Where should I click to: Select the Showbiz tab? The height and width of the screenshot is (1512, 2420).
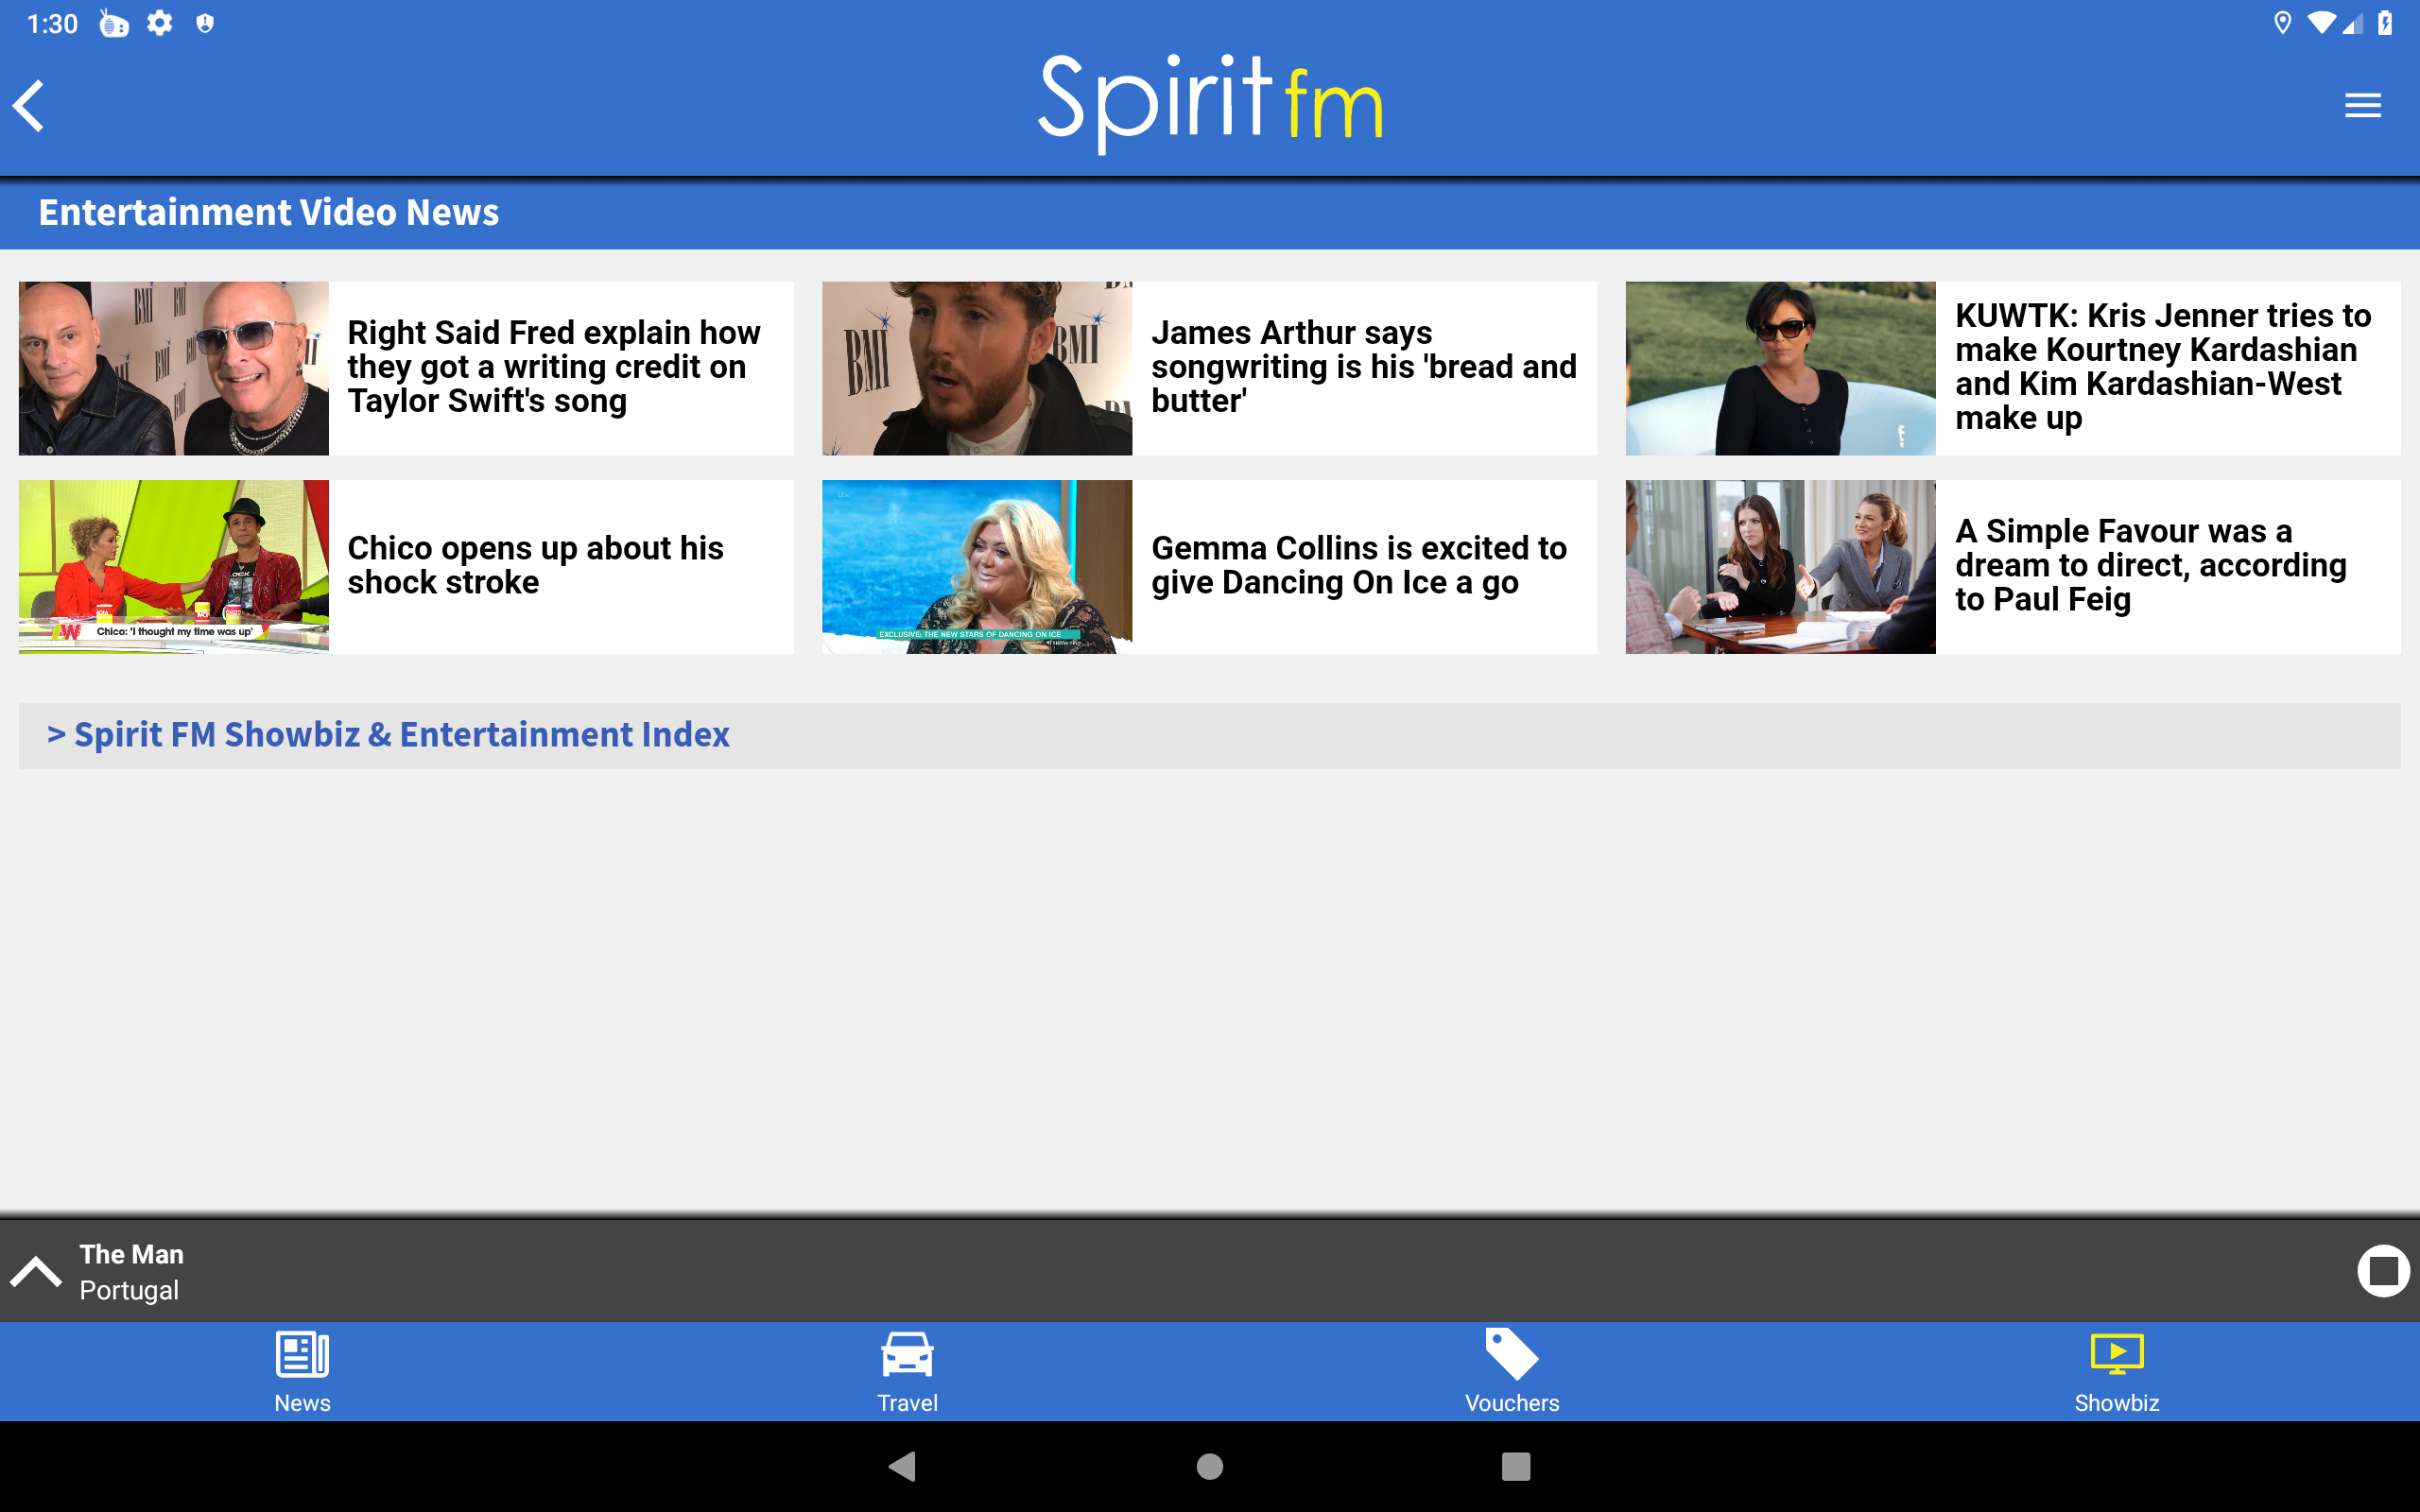(x=2116, y=1372)
